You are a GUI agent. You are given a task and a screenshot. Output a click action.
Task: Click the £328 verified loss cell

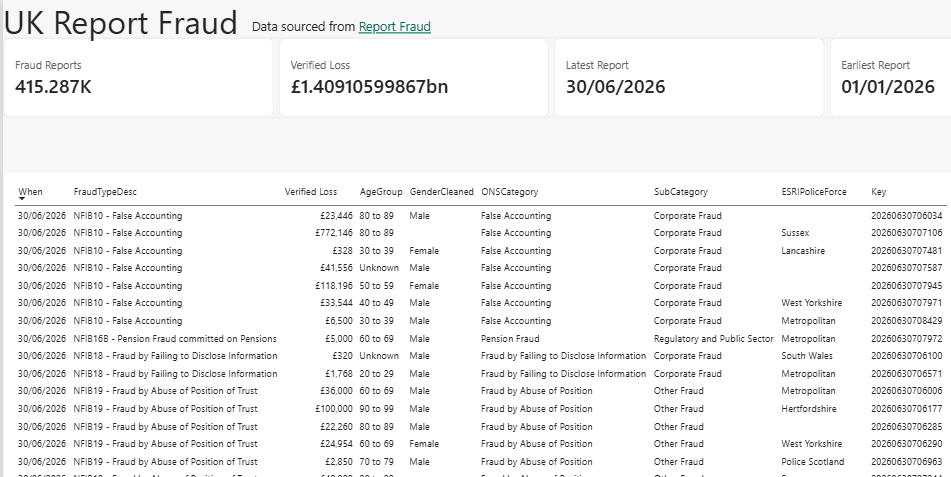tap(343, 251)
